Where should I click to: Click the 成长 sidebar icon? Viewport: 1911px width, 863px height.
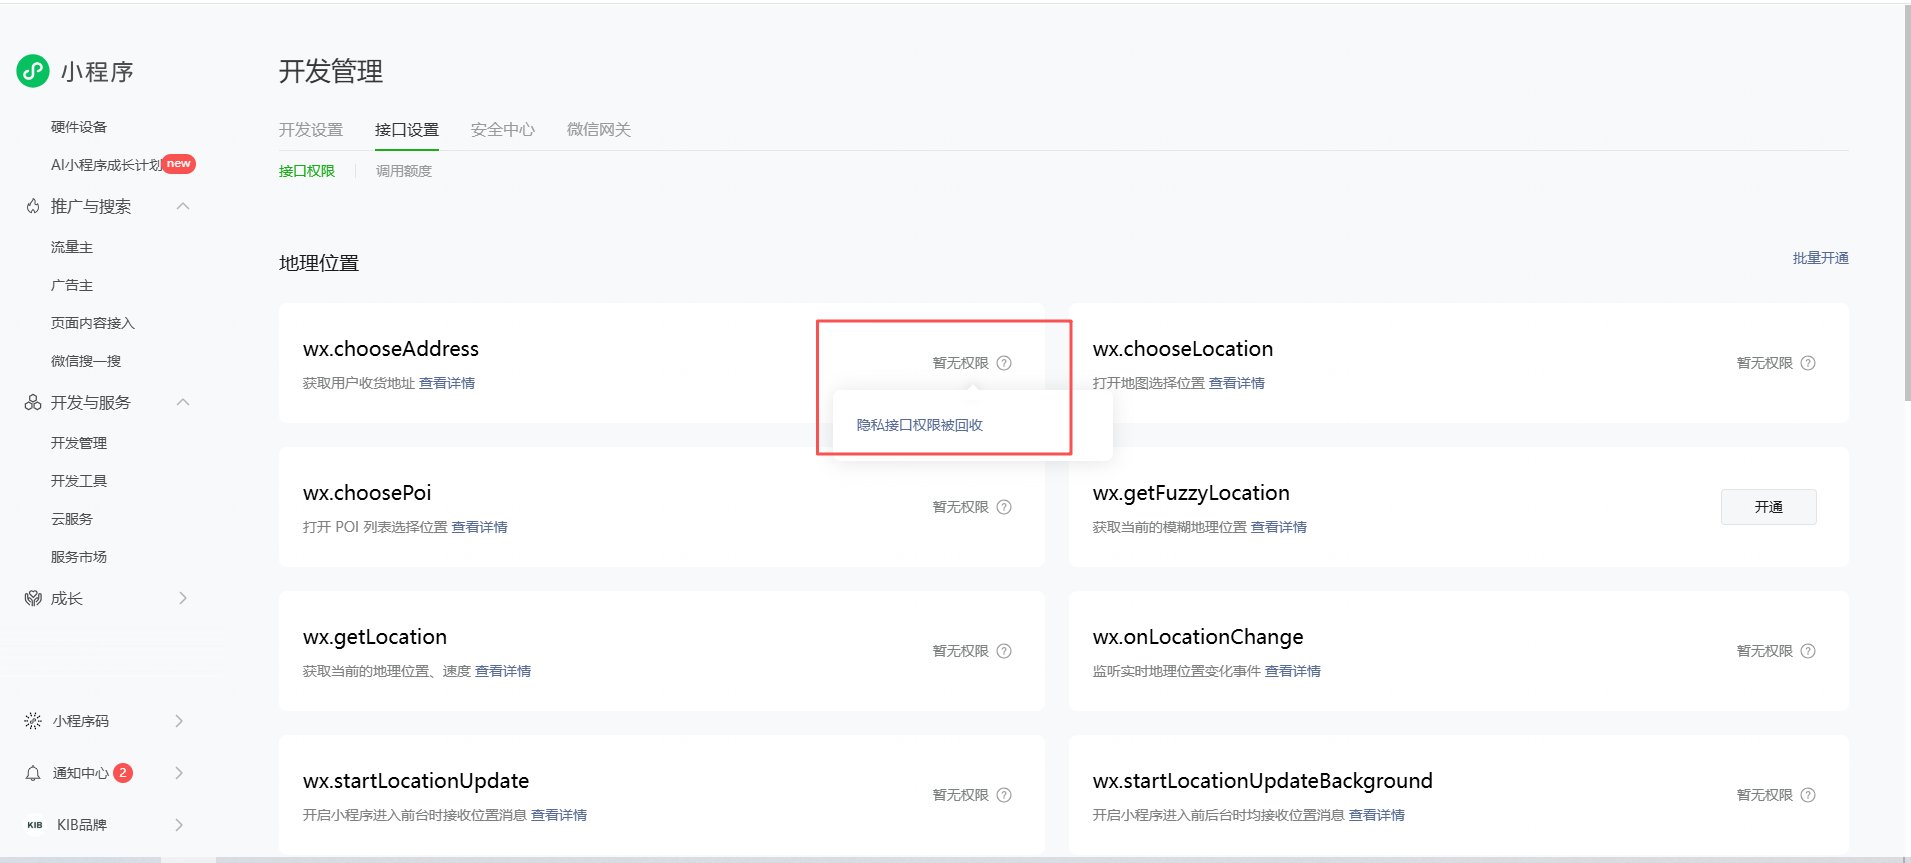(x=33, y=598)
